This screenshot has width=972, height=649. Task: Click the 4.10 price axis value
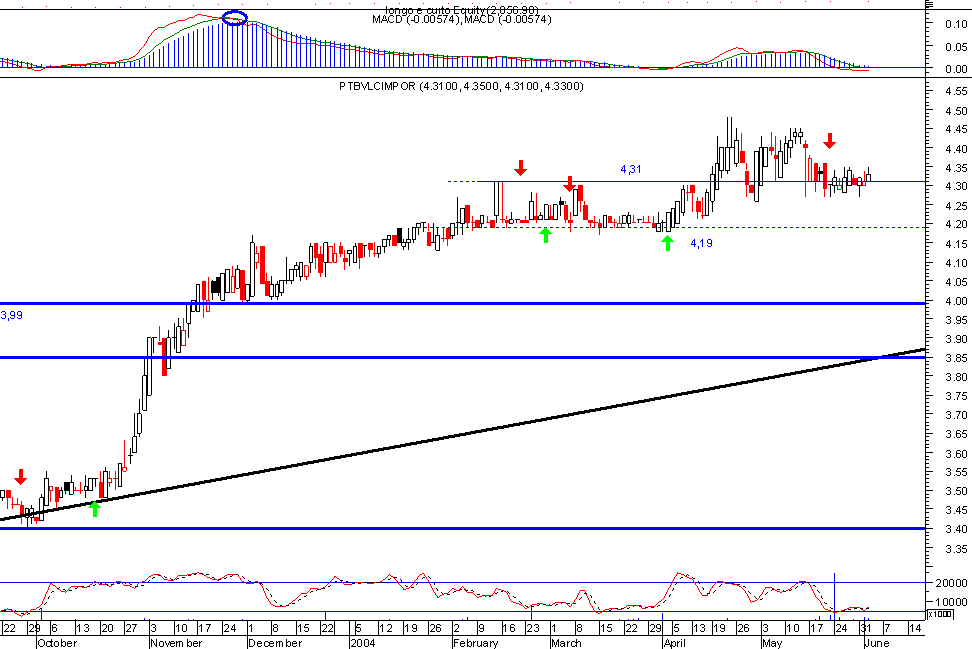[957, 263]
